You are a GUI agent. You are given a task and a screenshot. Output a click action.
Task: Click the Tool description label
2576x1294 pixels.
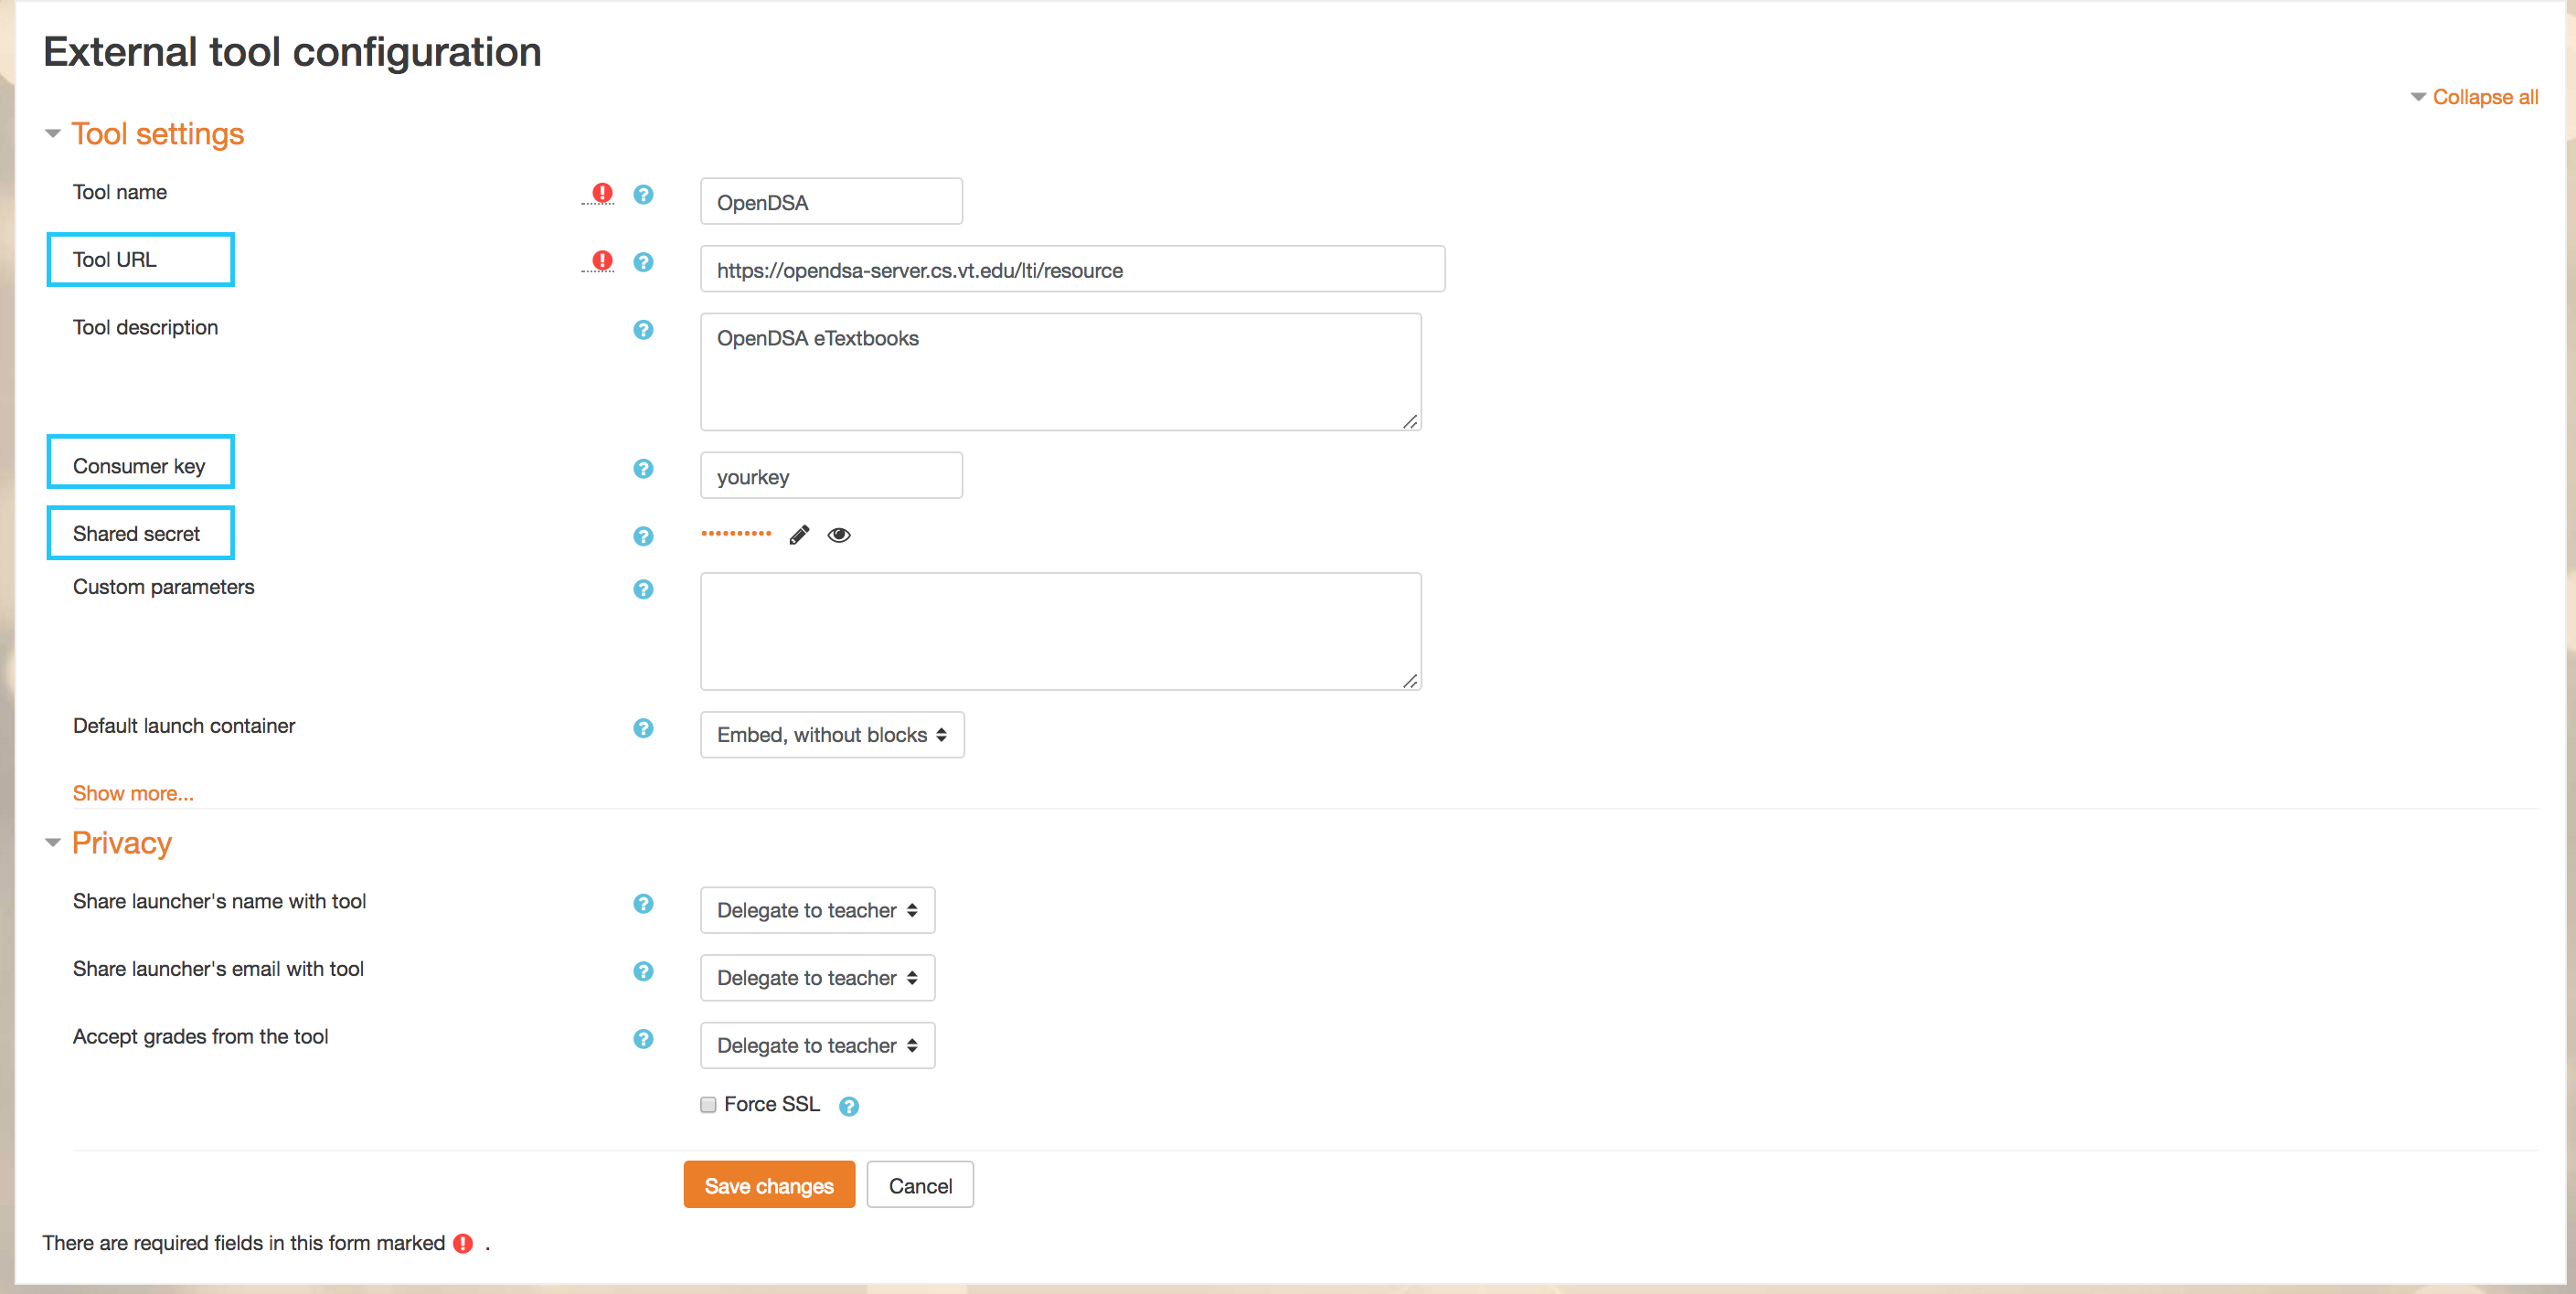(x=145, y=327)
